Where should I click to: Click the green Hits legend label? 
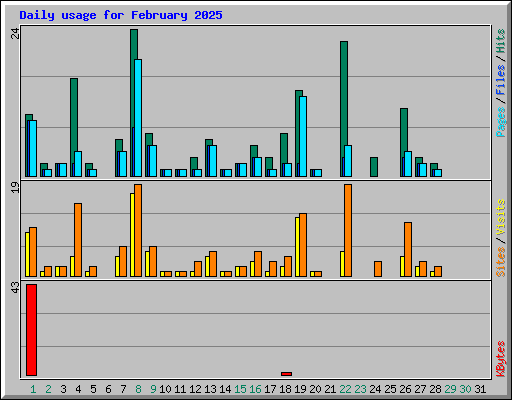pos(501,41)
